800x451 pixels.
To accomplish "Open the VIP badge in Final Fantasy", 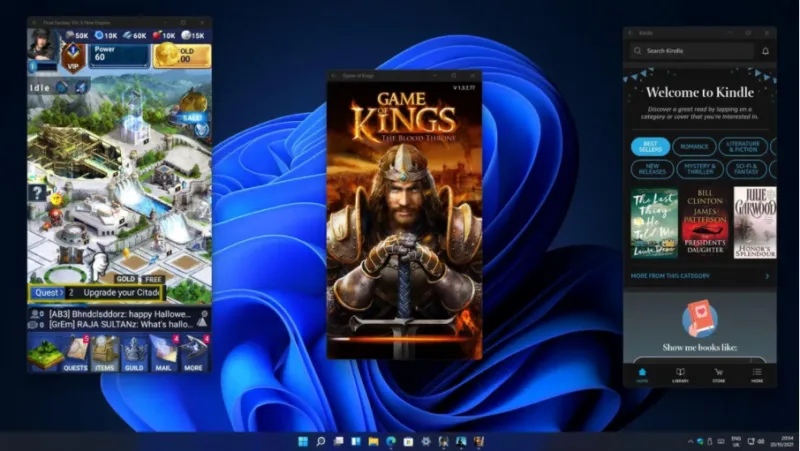I will [73, 58].
